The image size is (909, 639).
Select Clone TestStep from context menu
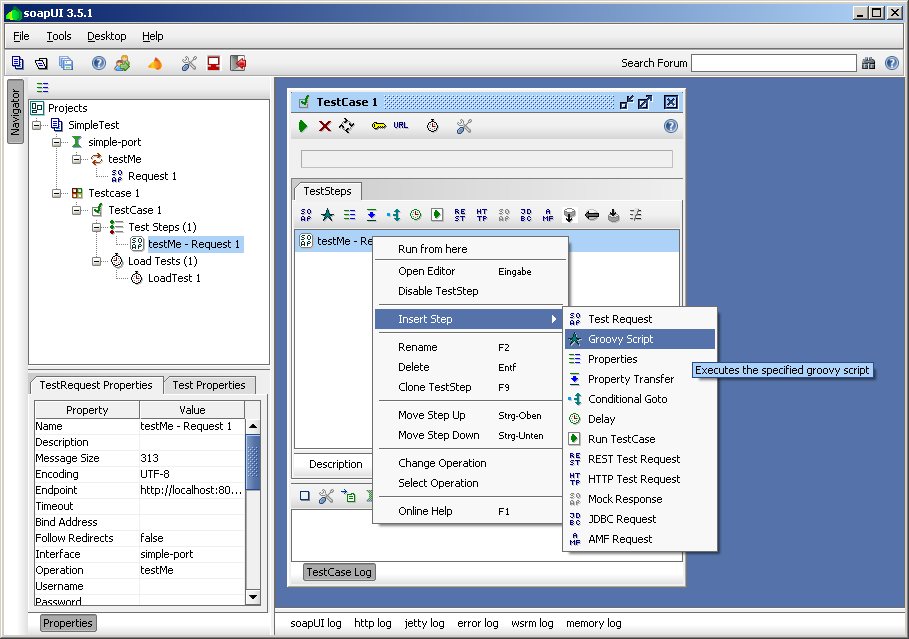click(x=470, y=387)
